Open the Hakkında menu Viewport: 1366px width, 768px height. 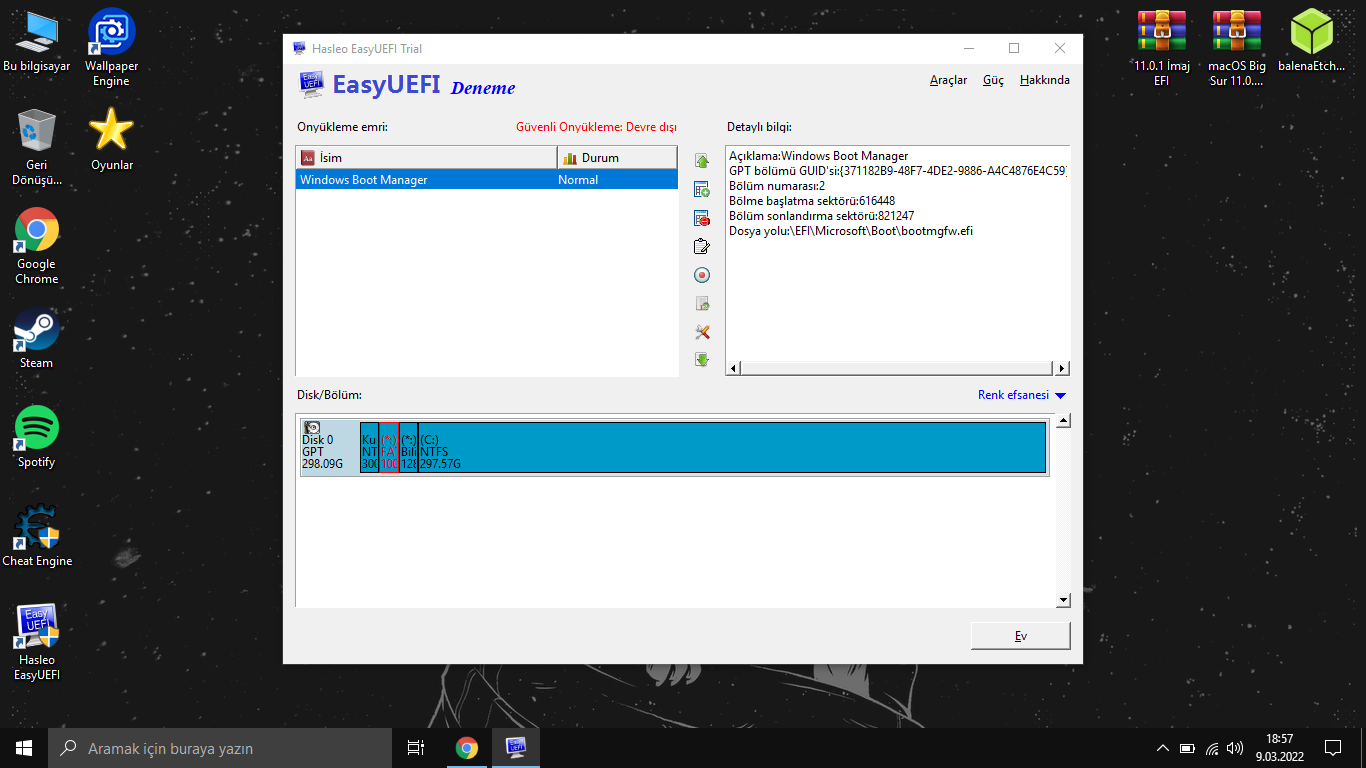pos(1044,80)
